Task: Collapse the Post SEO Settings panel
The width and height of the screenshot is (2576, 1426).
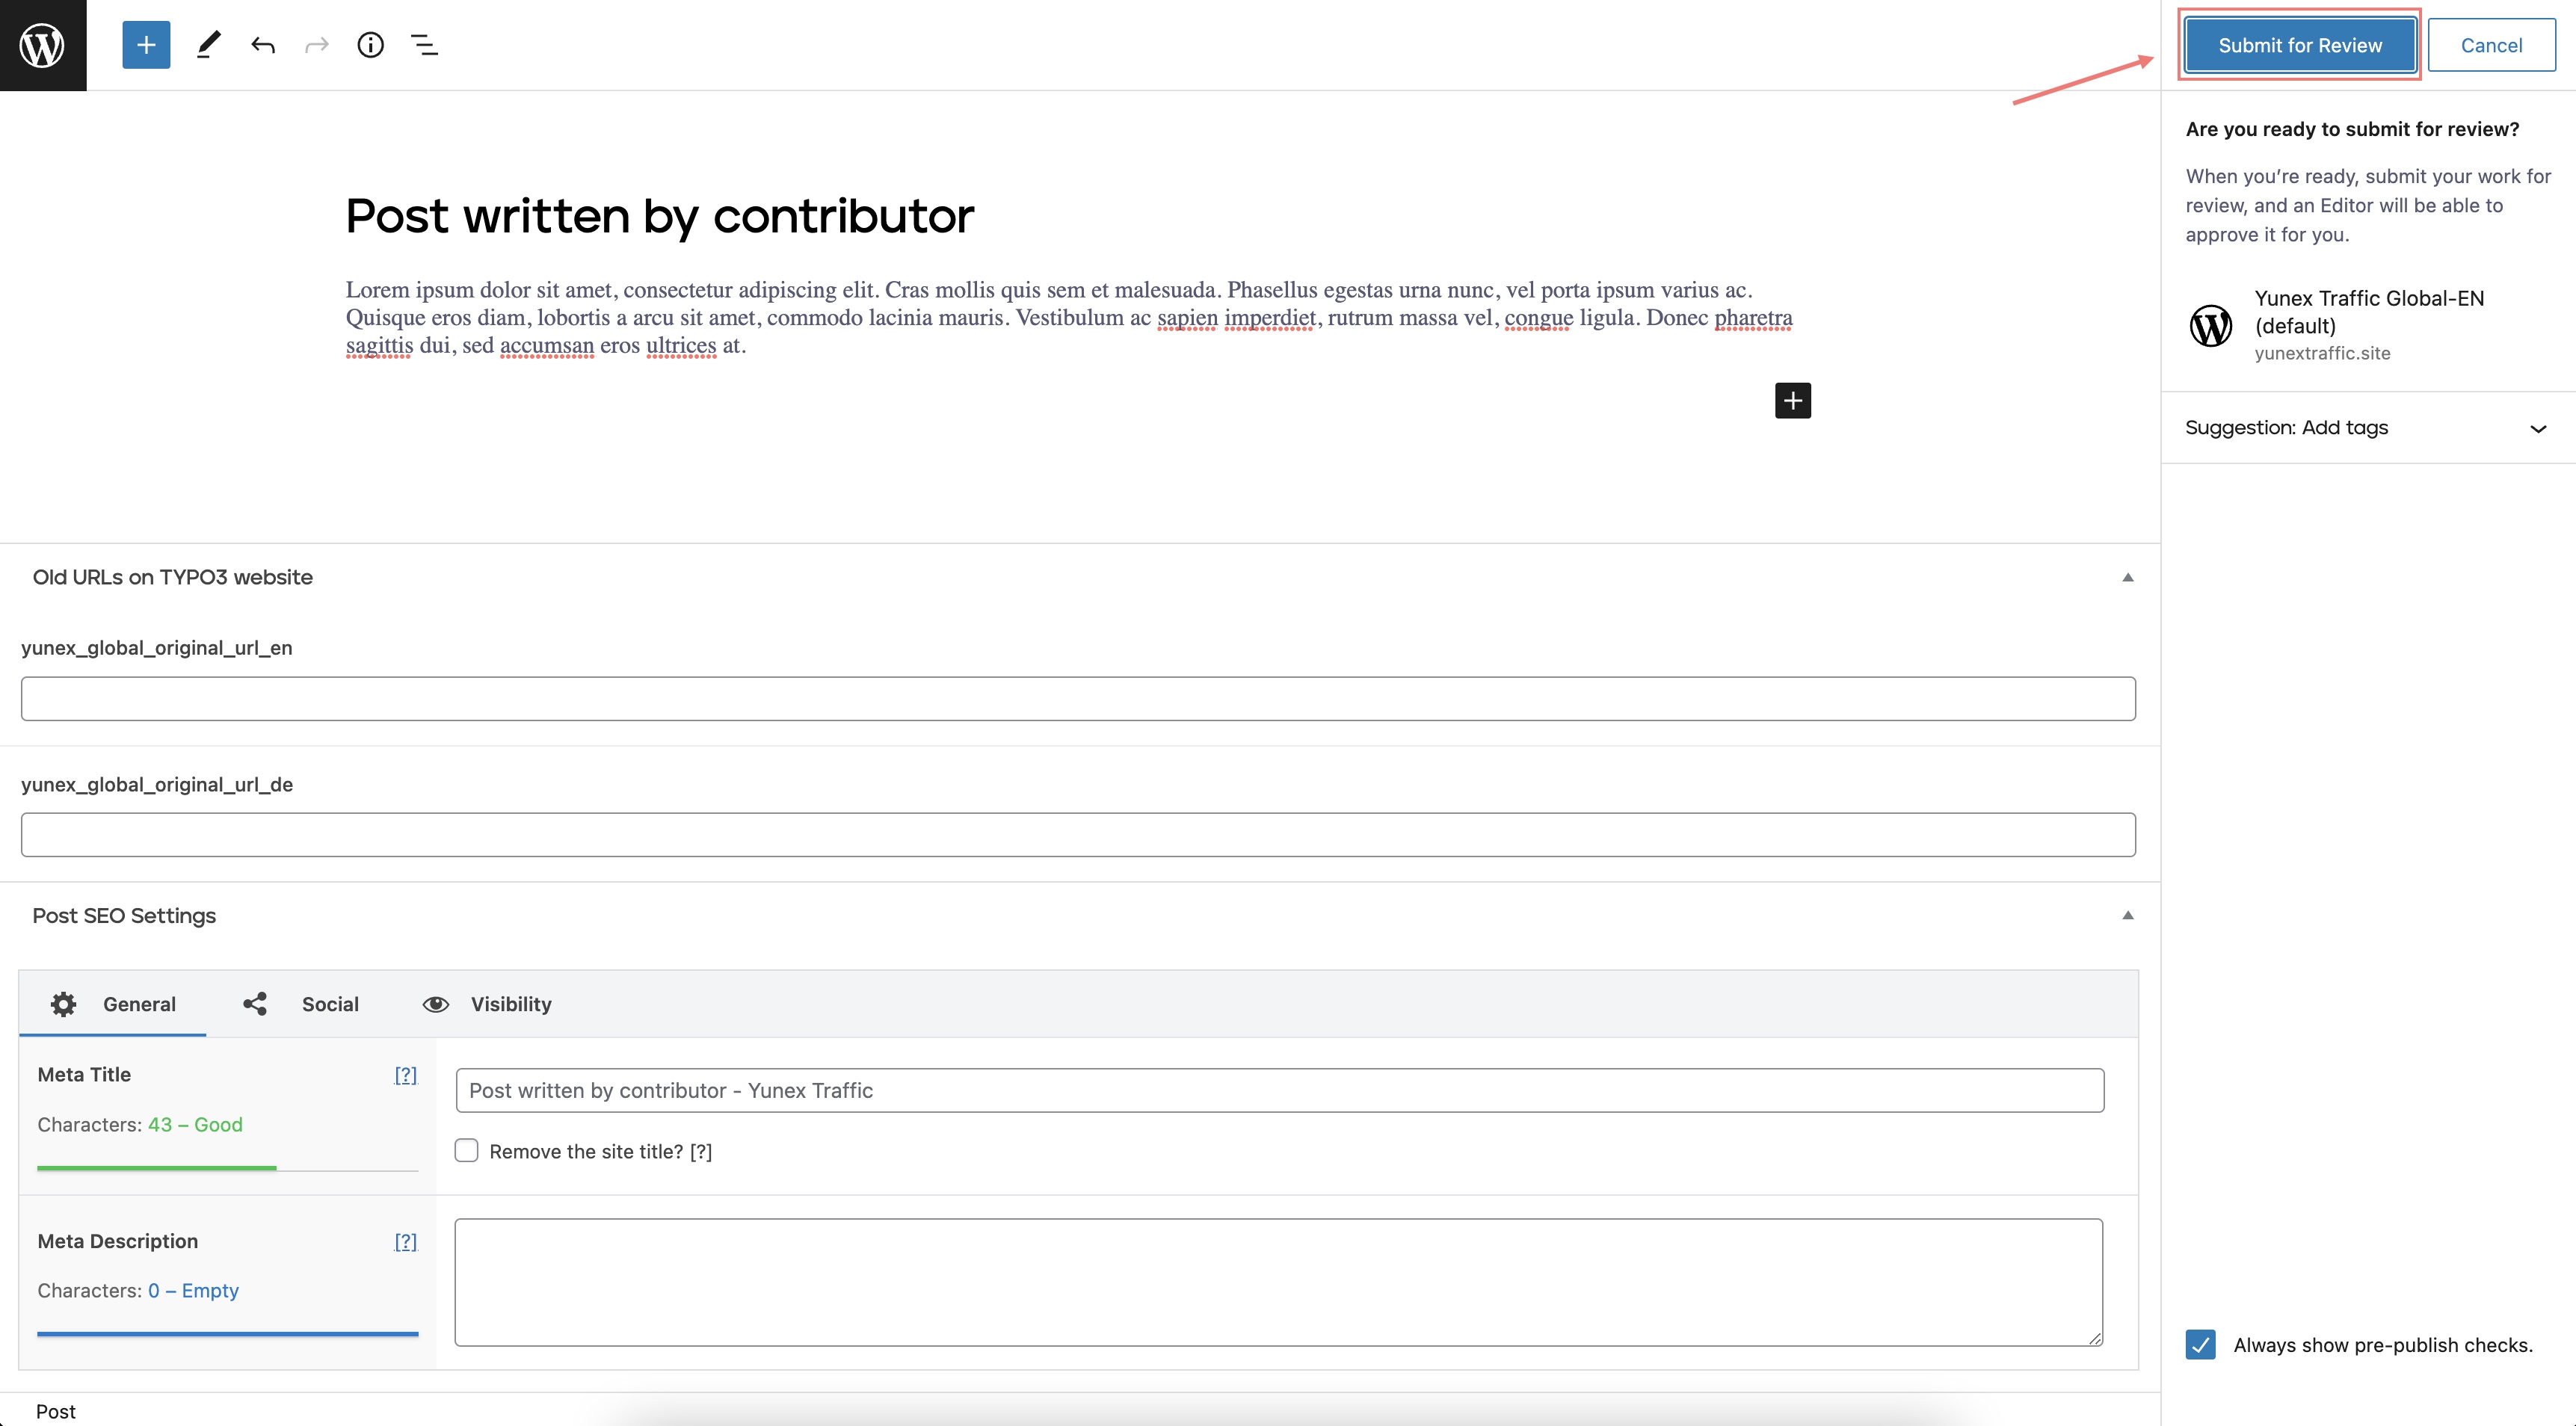Action: point(2127,915)
